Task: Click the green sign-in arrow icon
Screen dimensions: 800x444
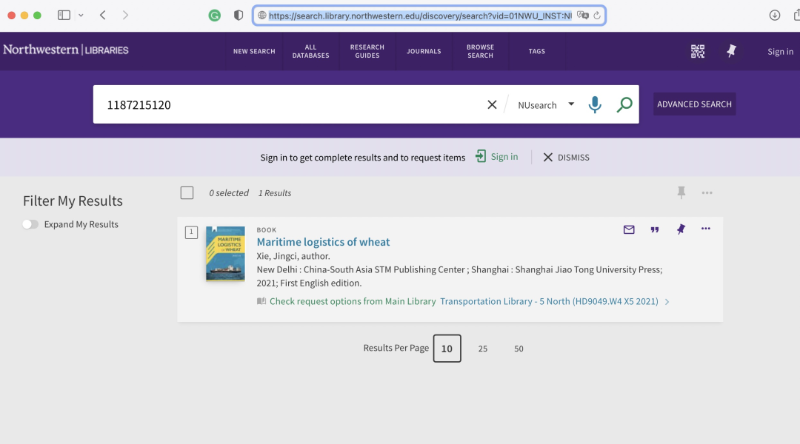Action: [x=481, y=156]
